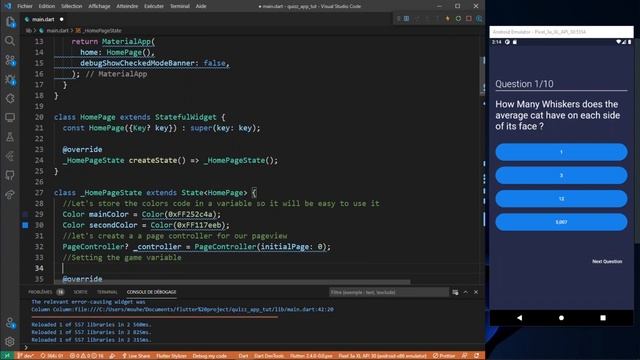Image resolution: width=640 pixels, height=360 pixels.
Task: Select the Console de débogage tab
Action: click(151, 292)
